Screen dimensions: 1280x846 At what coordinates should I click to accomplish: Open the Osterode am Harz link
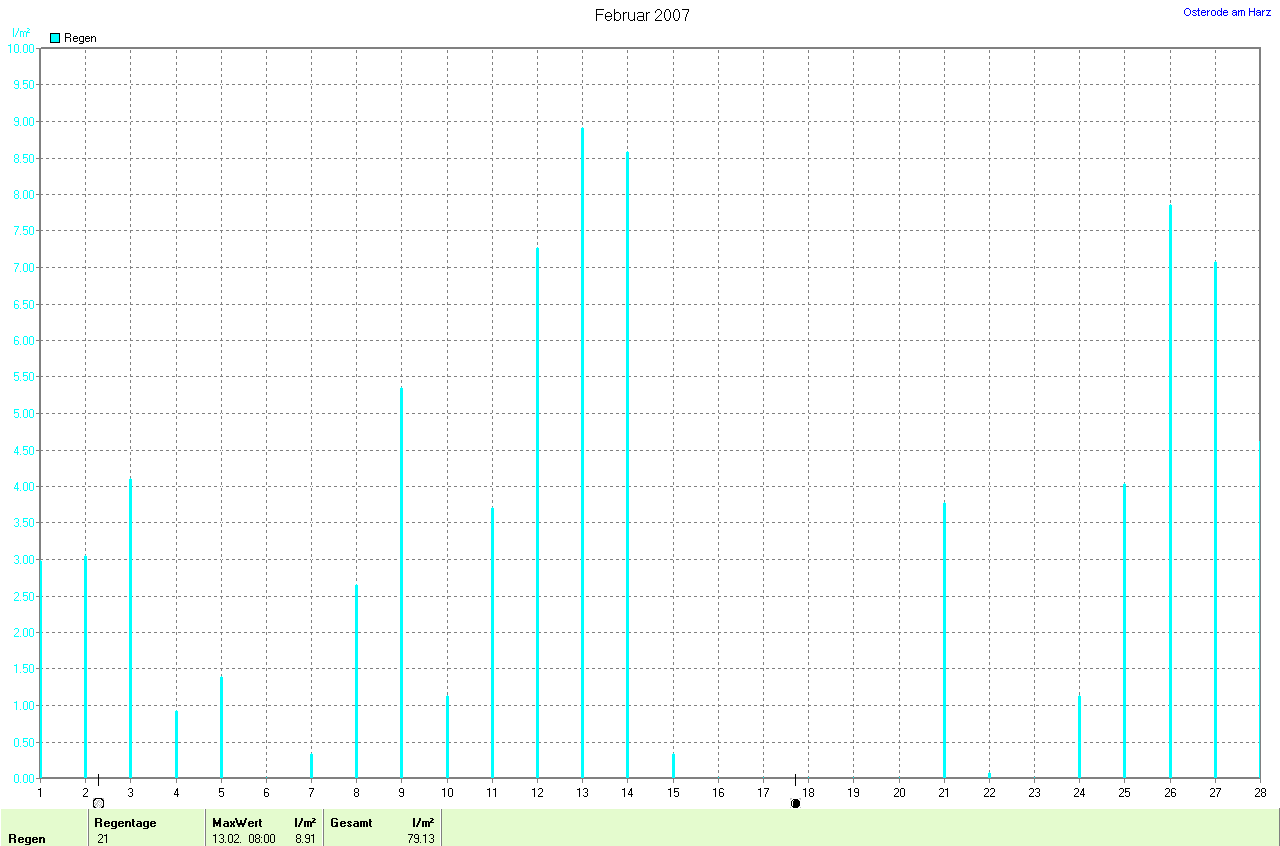pyautogui.click(x=1227, y=12)
